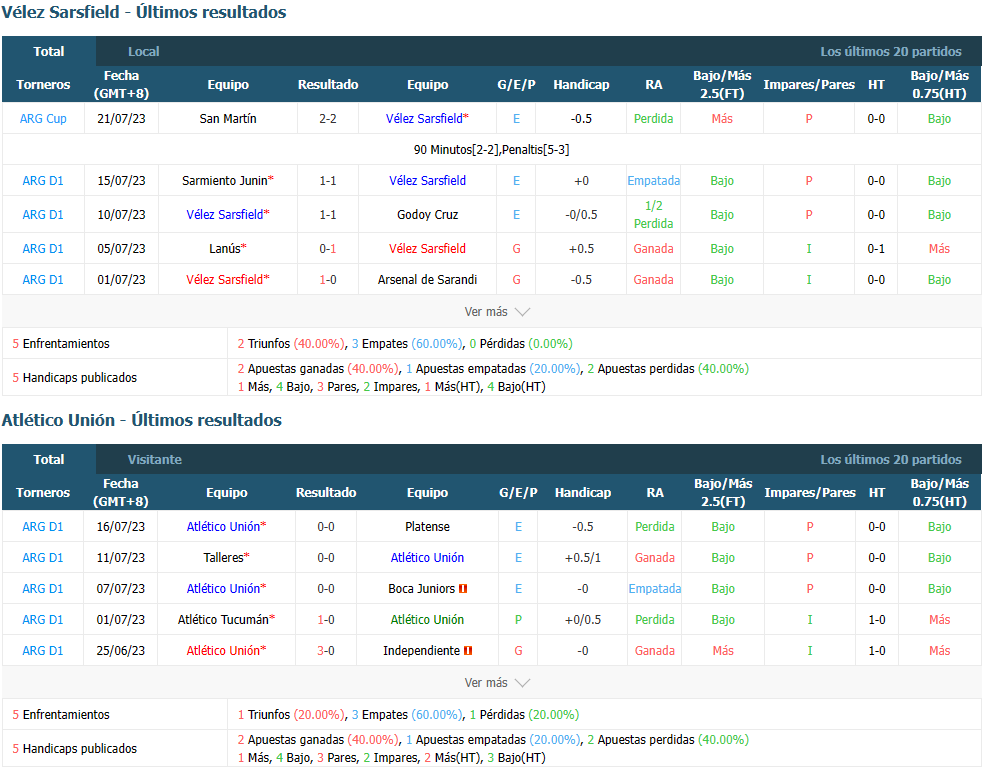Click Atlético Tucumán team name

coord(223,620)
